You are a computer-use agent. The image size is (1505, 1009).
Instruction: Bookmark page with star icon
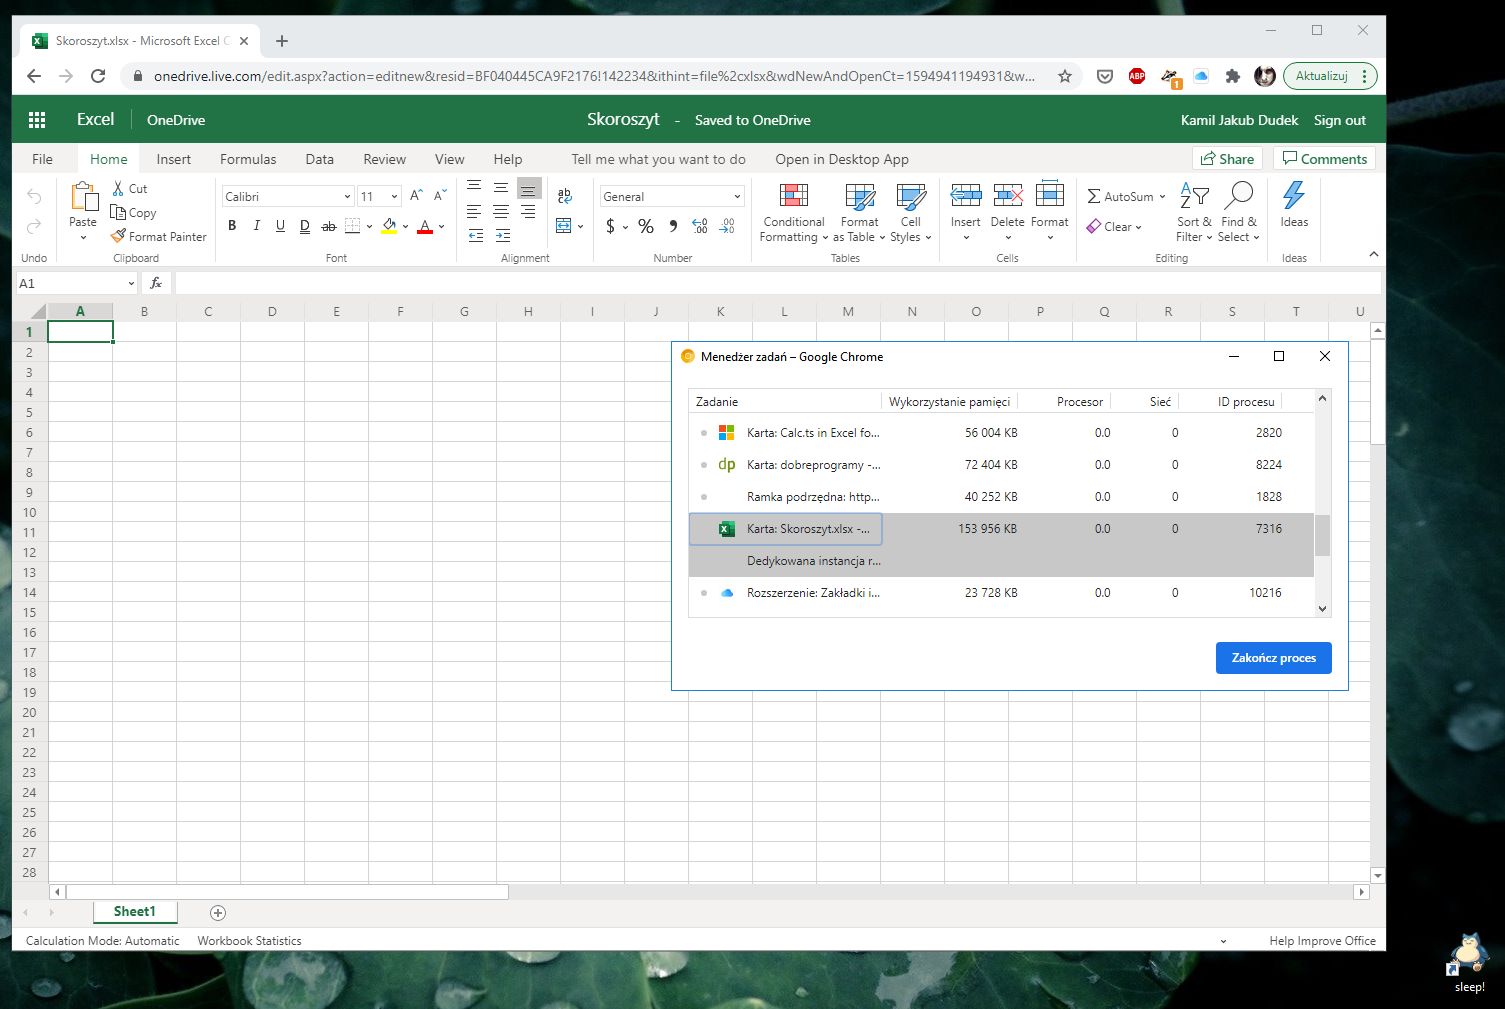[x=1065, y=76]
